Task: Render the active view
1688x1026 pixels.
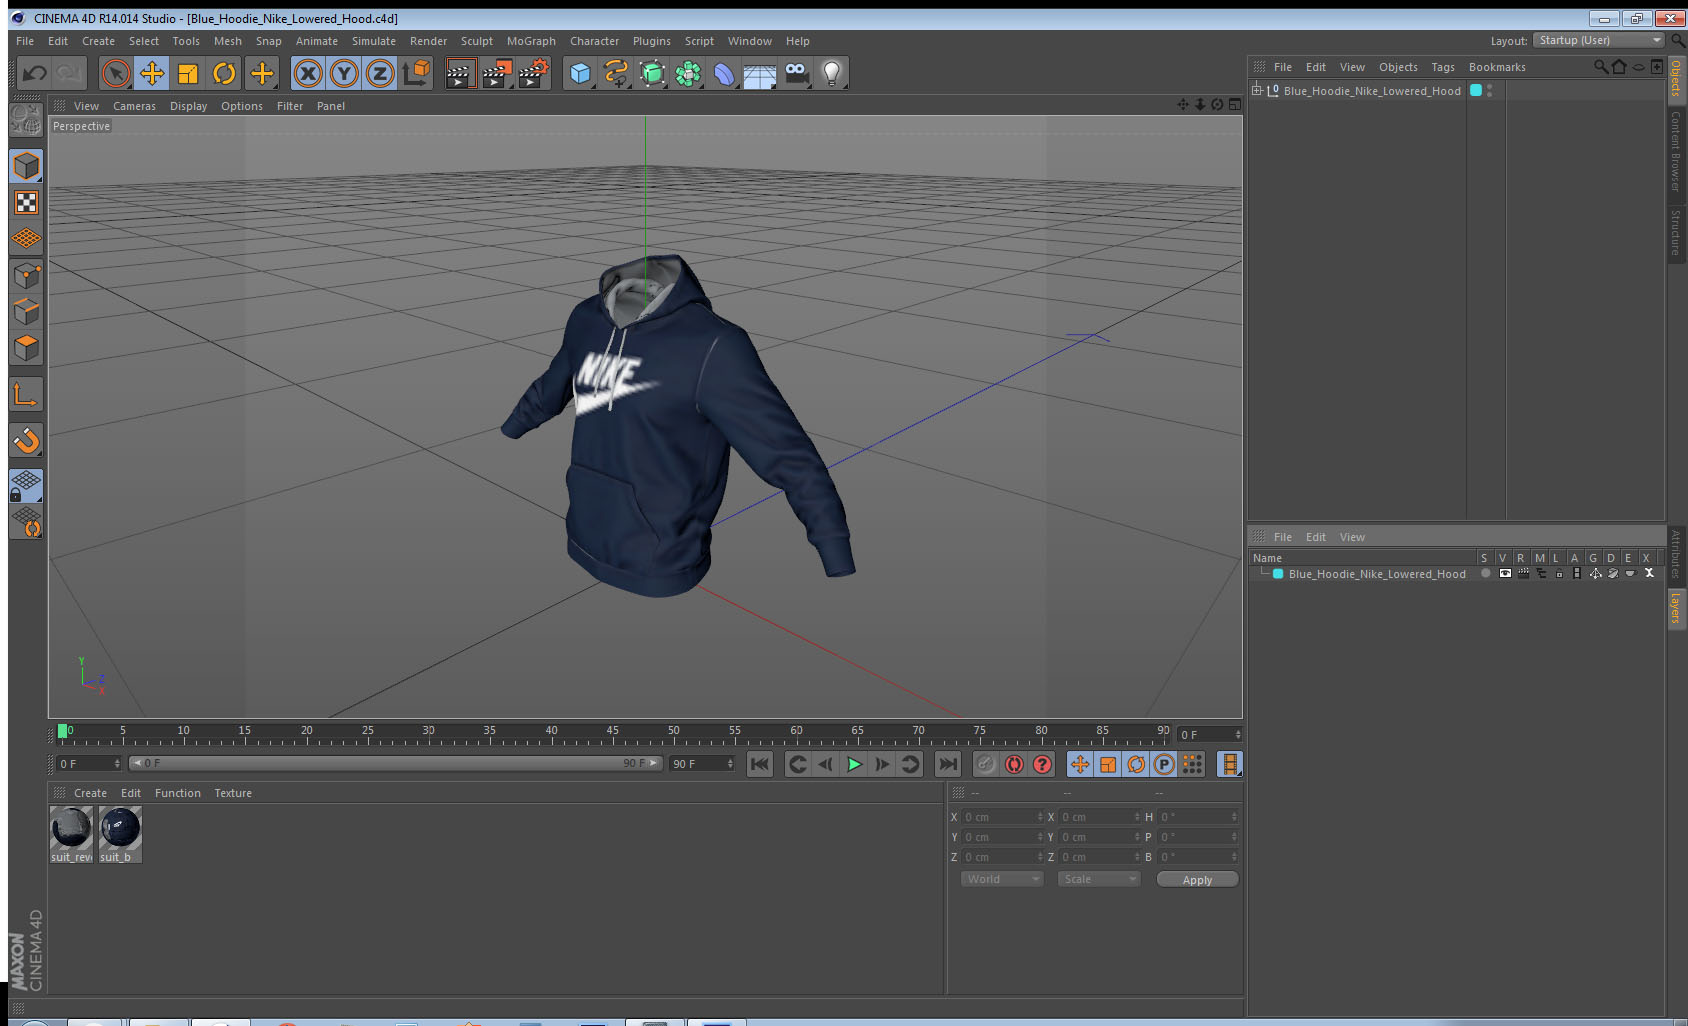Action: point(459,73)
